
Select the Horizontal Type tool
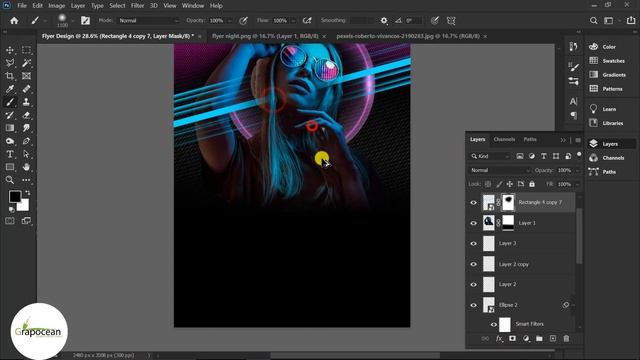click(10, 154)
